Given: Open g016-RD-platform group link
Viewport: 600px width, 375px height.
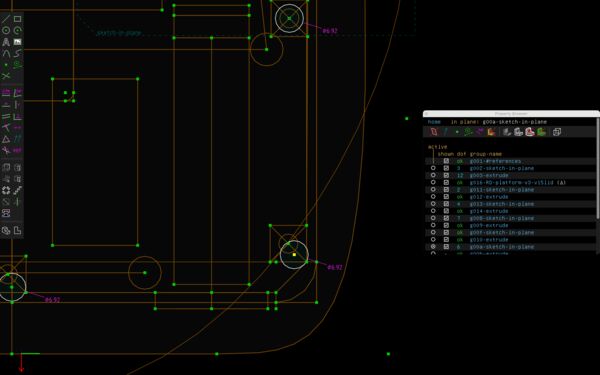Looking at the screenshot, I should (x=512, y=183).
